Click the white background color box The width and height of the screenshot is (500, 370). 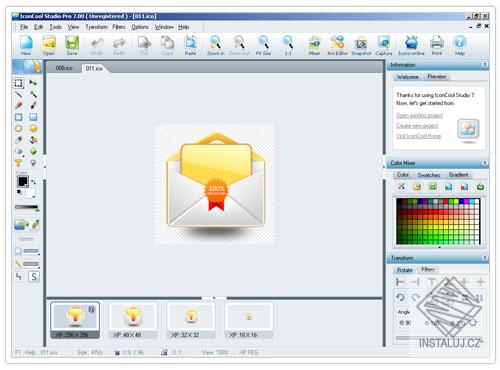pyautogui.click(x=30, y=192)
